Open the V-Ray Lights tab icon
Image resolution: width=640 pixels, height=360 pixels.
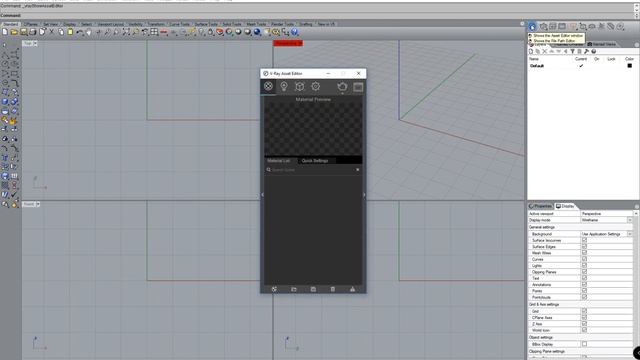pyautogui.click(x=284, y=86)
